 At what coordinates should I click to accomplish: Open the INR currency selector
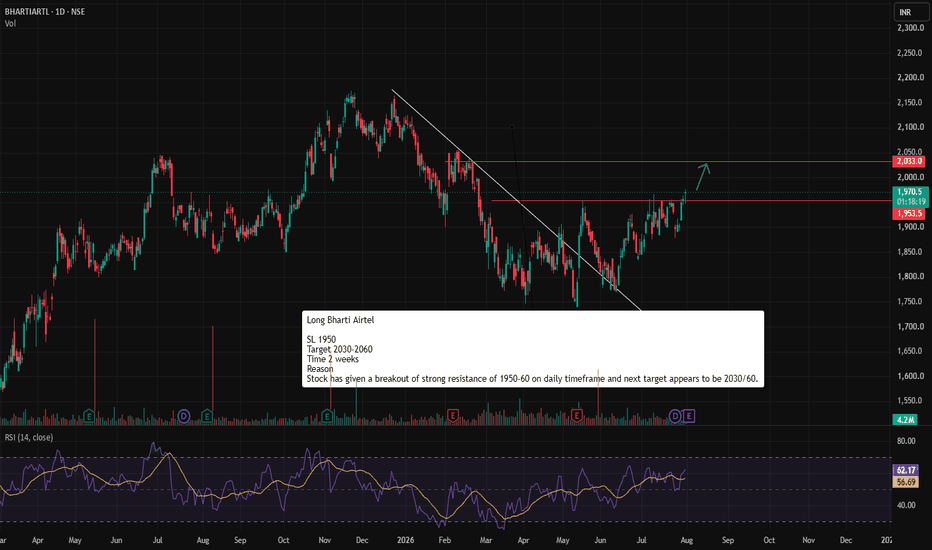click(x=911, y=12)
